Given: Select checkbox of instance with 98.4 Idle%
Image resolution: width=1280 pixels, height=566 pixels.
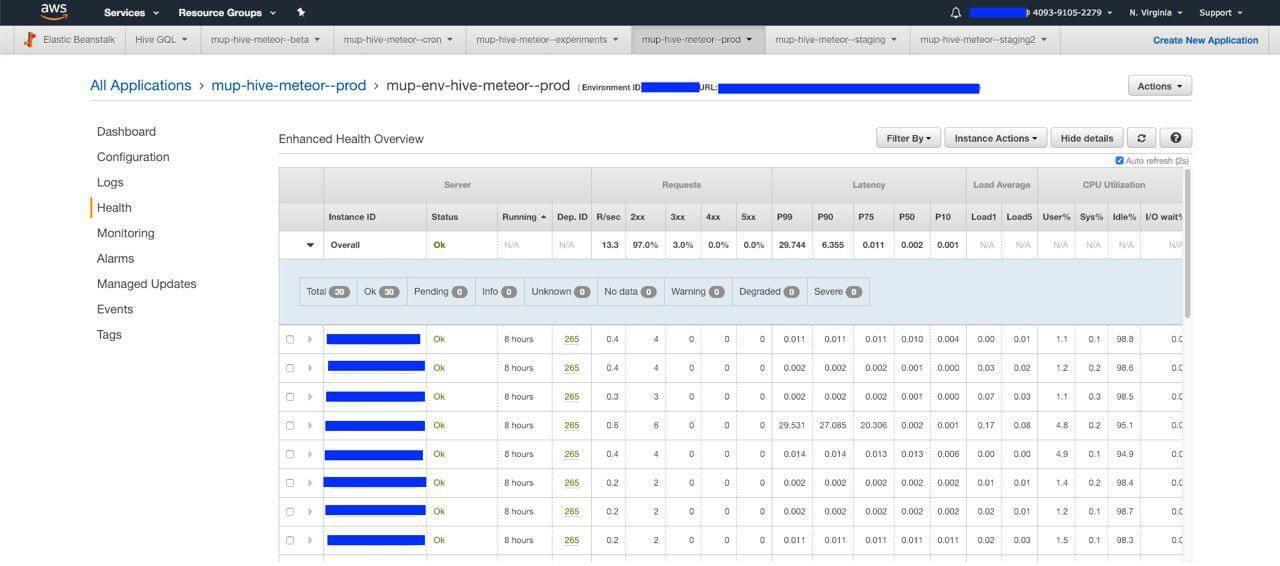Looking at the screenshot, I should (x=290, y=483).
